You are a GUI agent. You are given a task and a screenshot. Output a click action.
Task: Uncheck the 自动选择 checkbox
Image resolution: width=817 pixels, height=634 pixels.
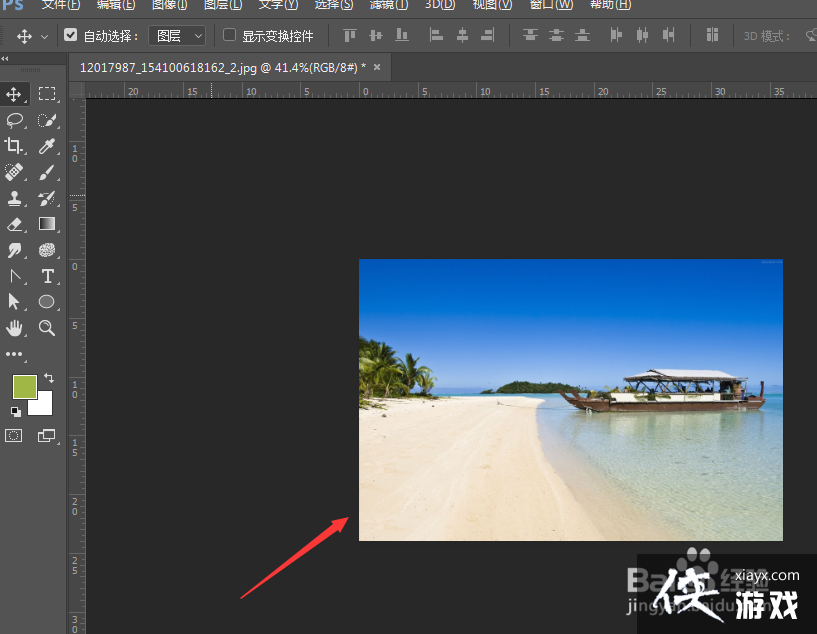click(70, 35)
